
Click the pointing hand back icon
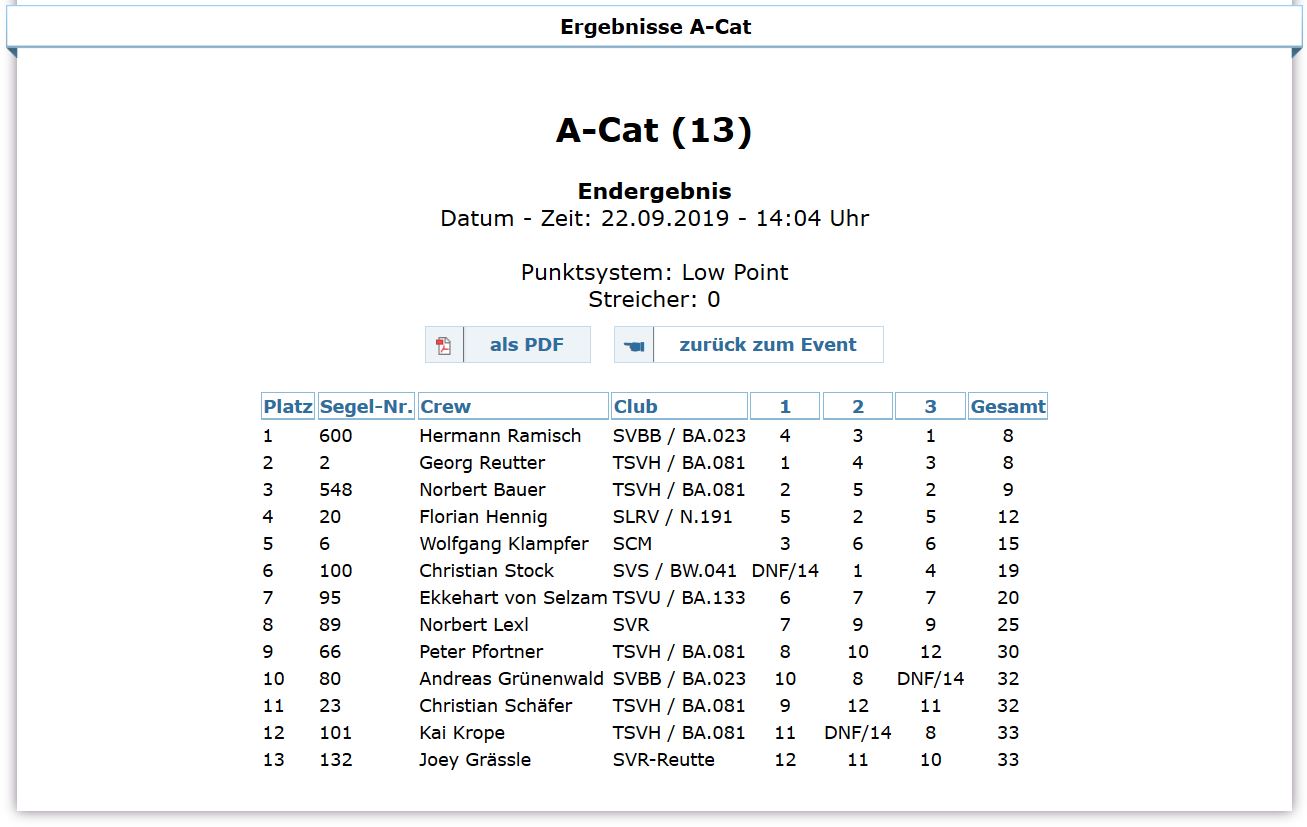(x=634, y=345)
